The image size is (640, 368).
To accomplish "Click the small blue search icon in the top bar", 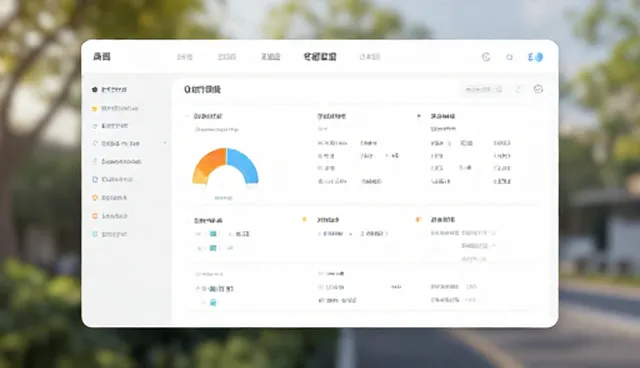I will click(x=509, y=57).
